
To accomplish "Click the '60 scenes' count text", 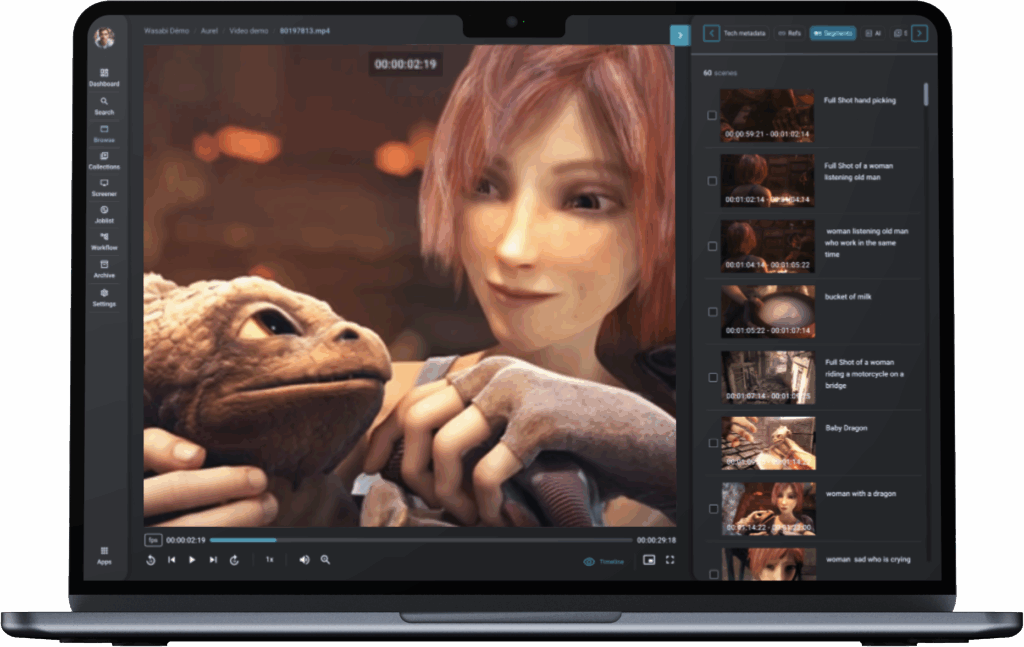I will pyautogui.click(x=720, y=73).
